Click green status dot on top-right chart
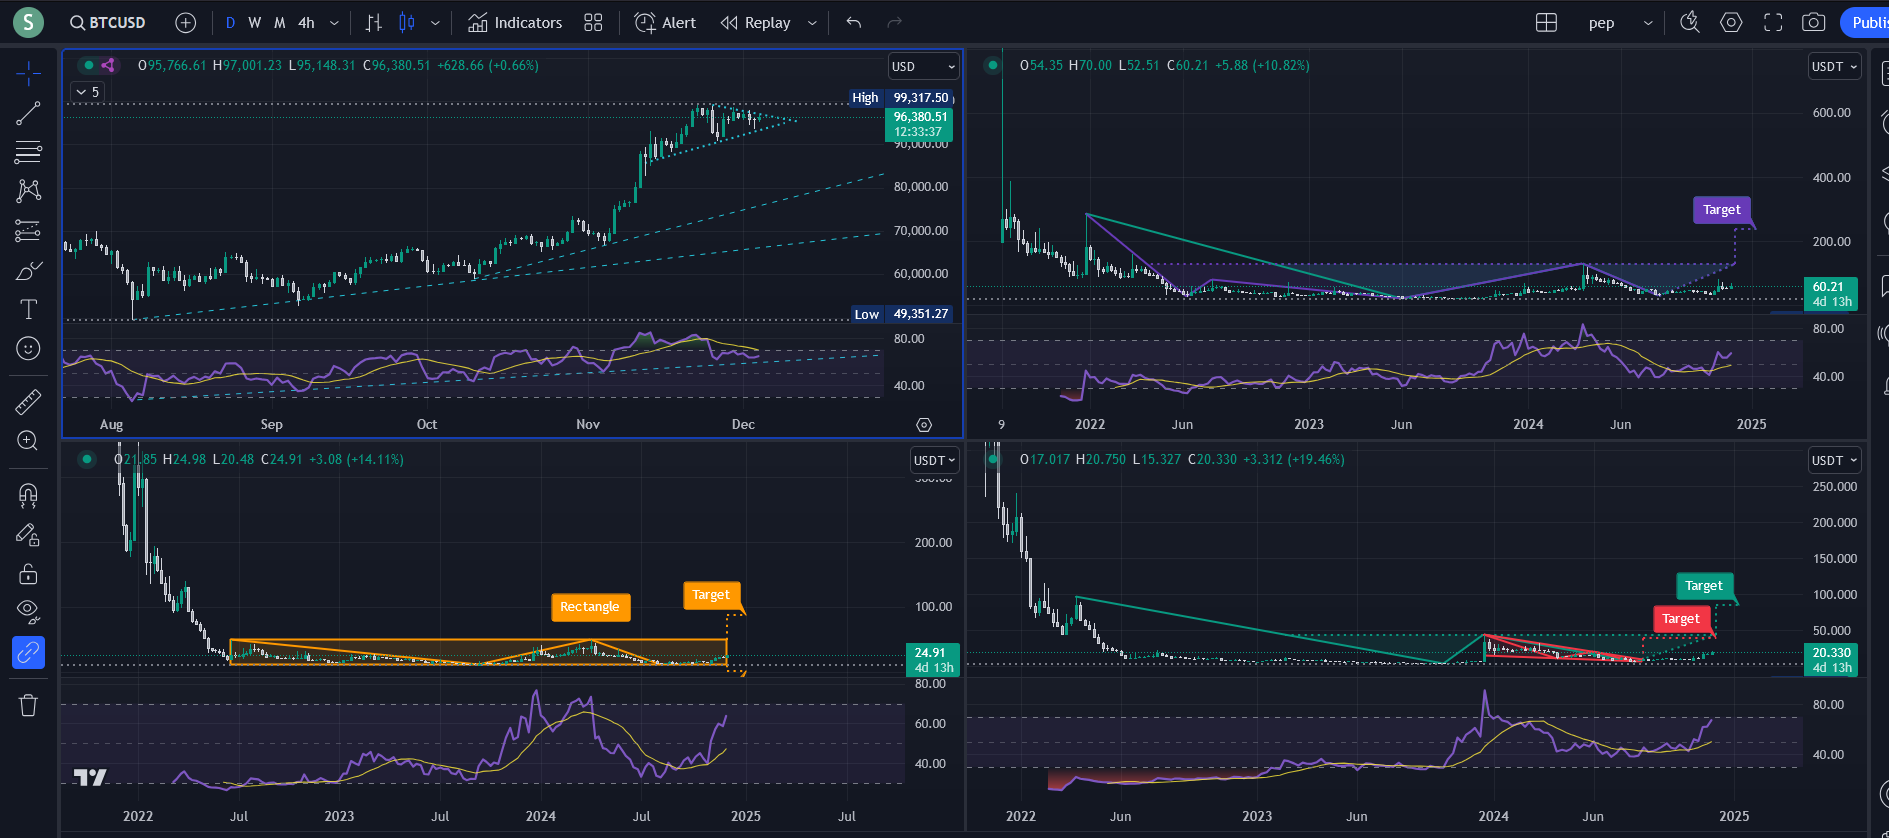This screenshot has width=1889, height=838. click(x=992, y=65)
